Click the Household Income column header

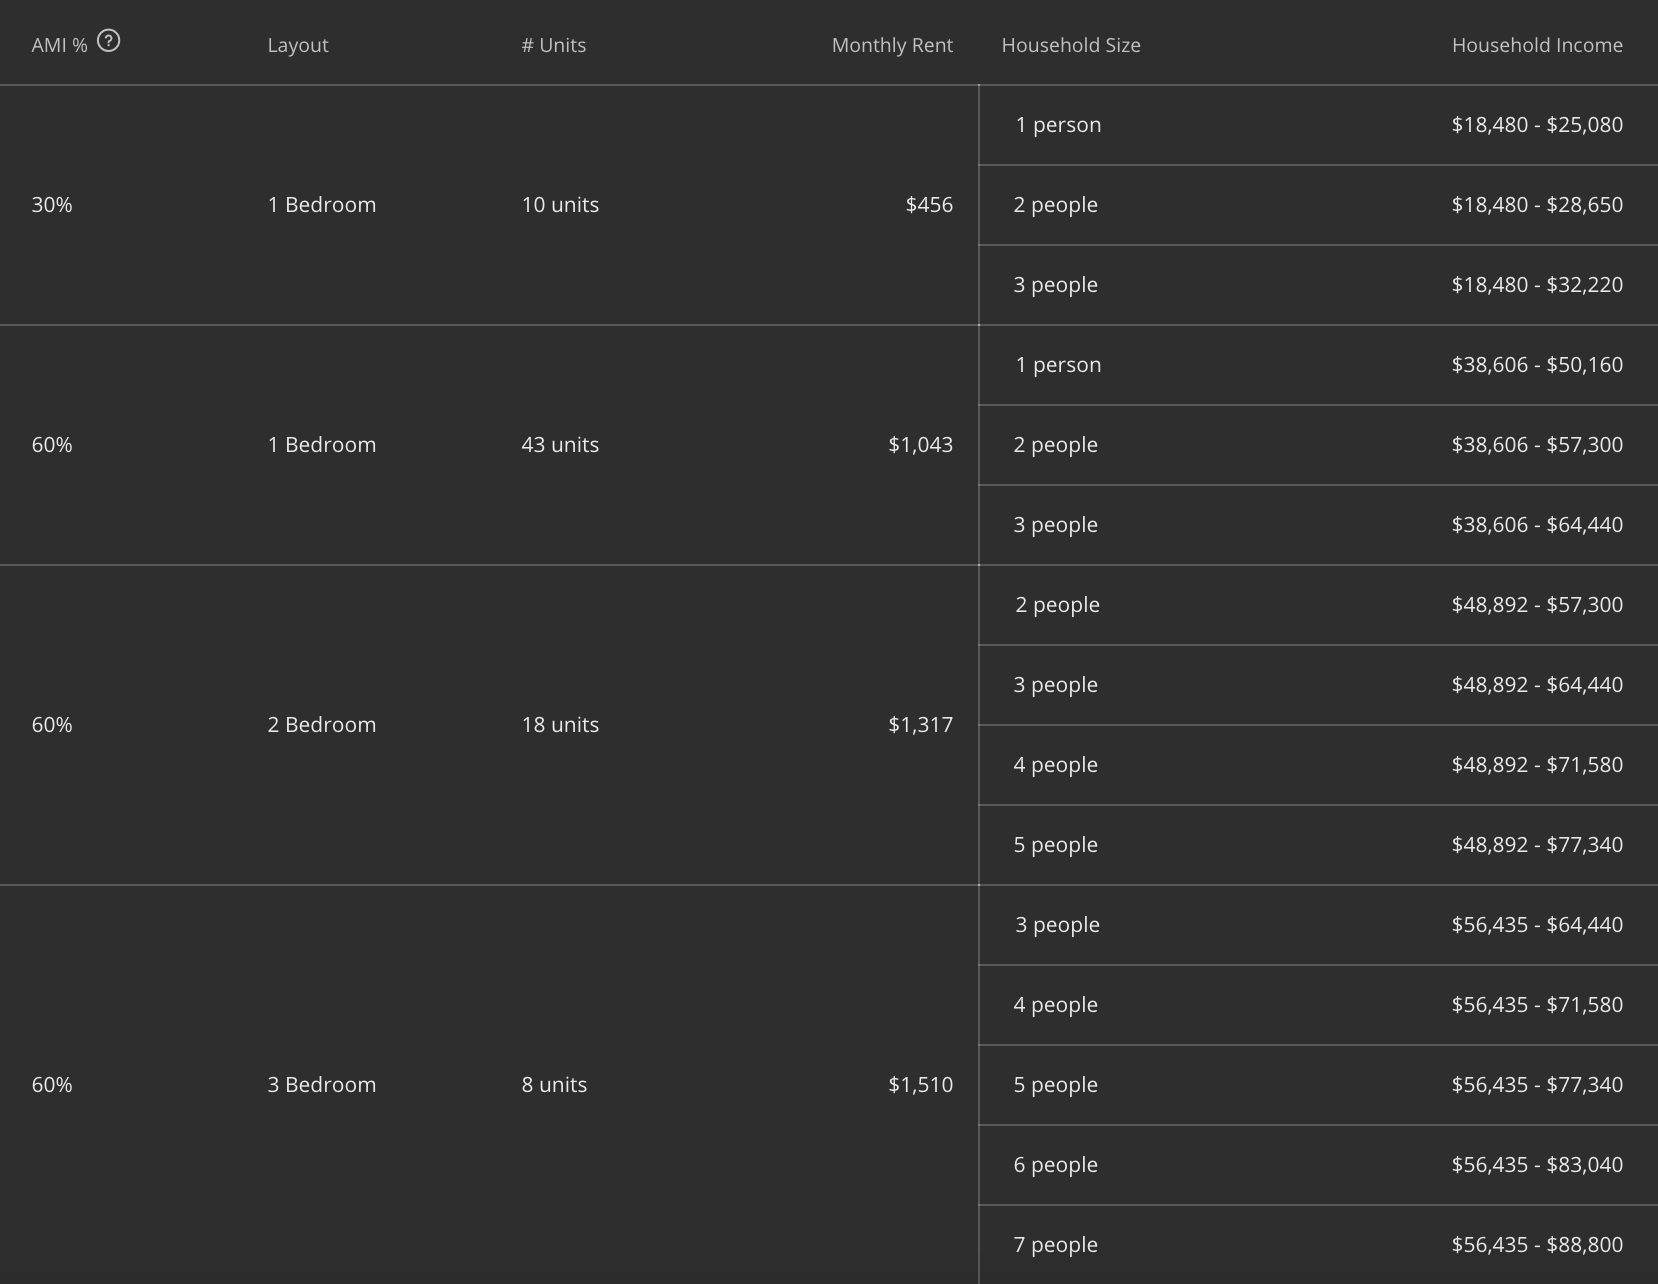1536,45
